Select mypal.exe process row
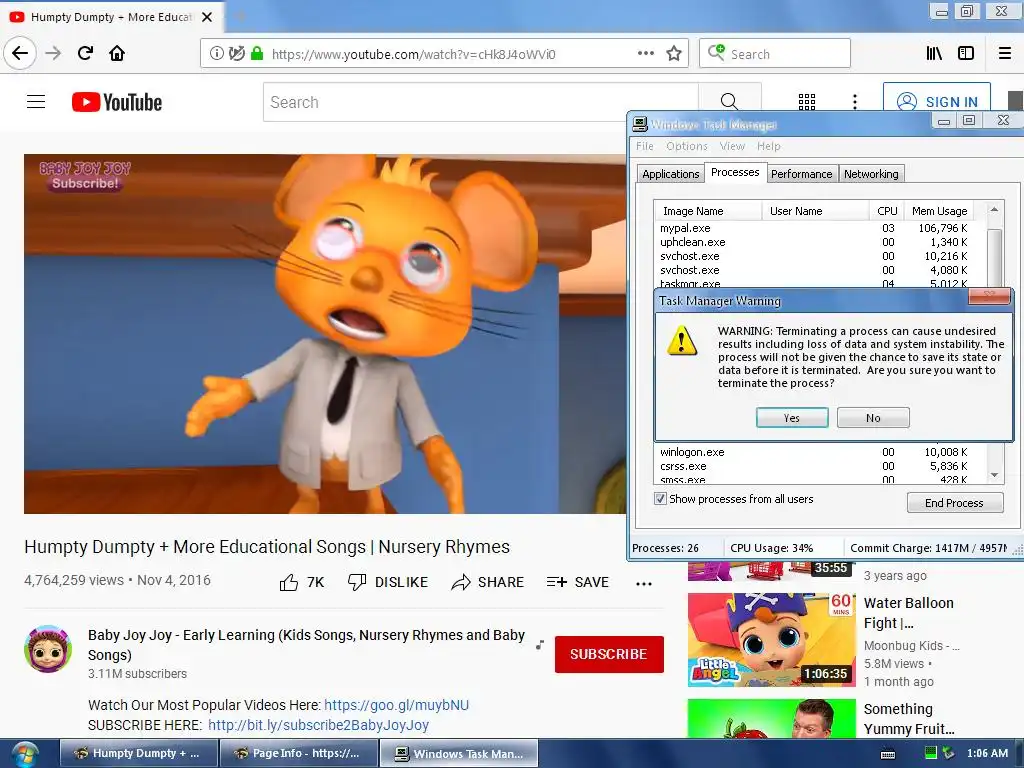The image size is (1024, 768). [x=814, y=228]
